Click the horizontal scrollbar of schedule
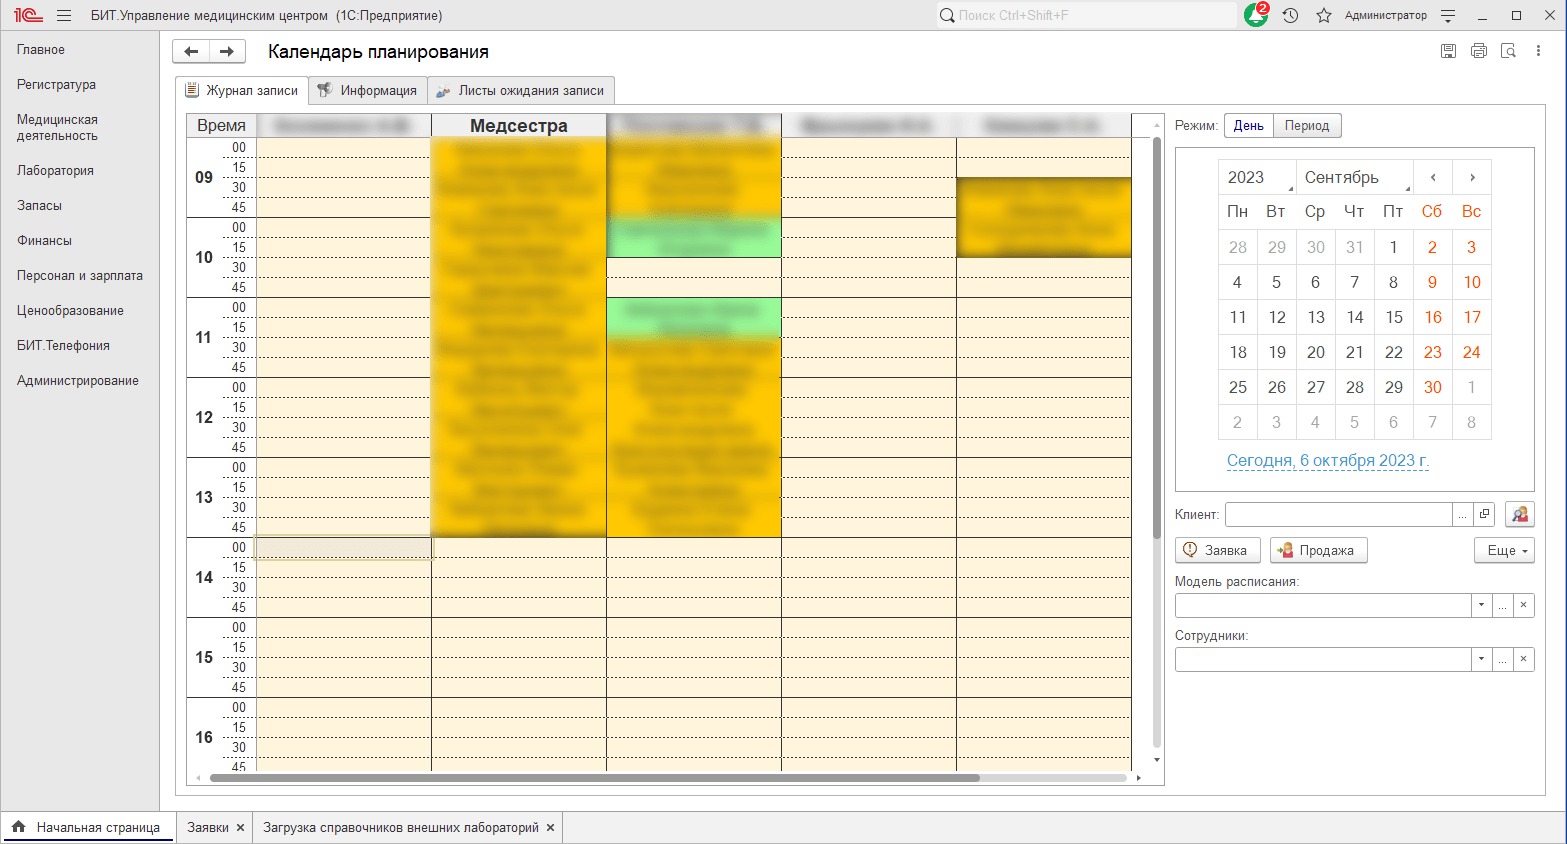The width and height of the screenshot is (1567, 844). tap(590, 778)
